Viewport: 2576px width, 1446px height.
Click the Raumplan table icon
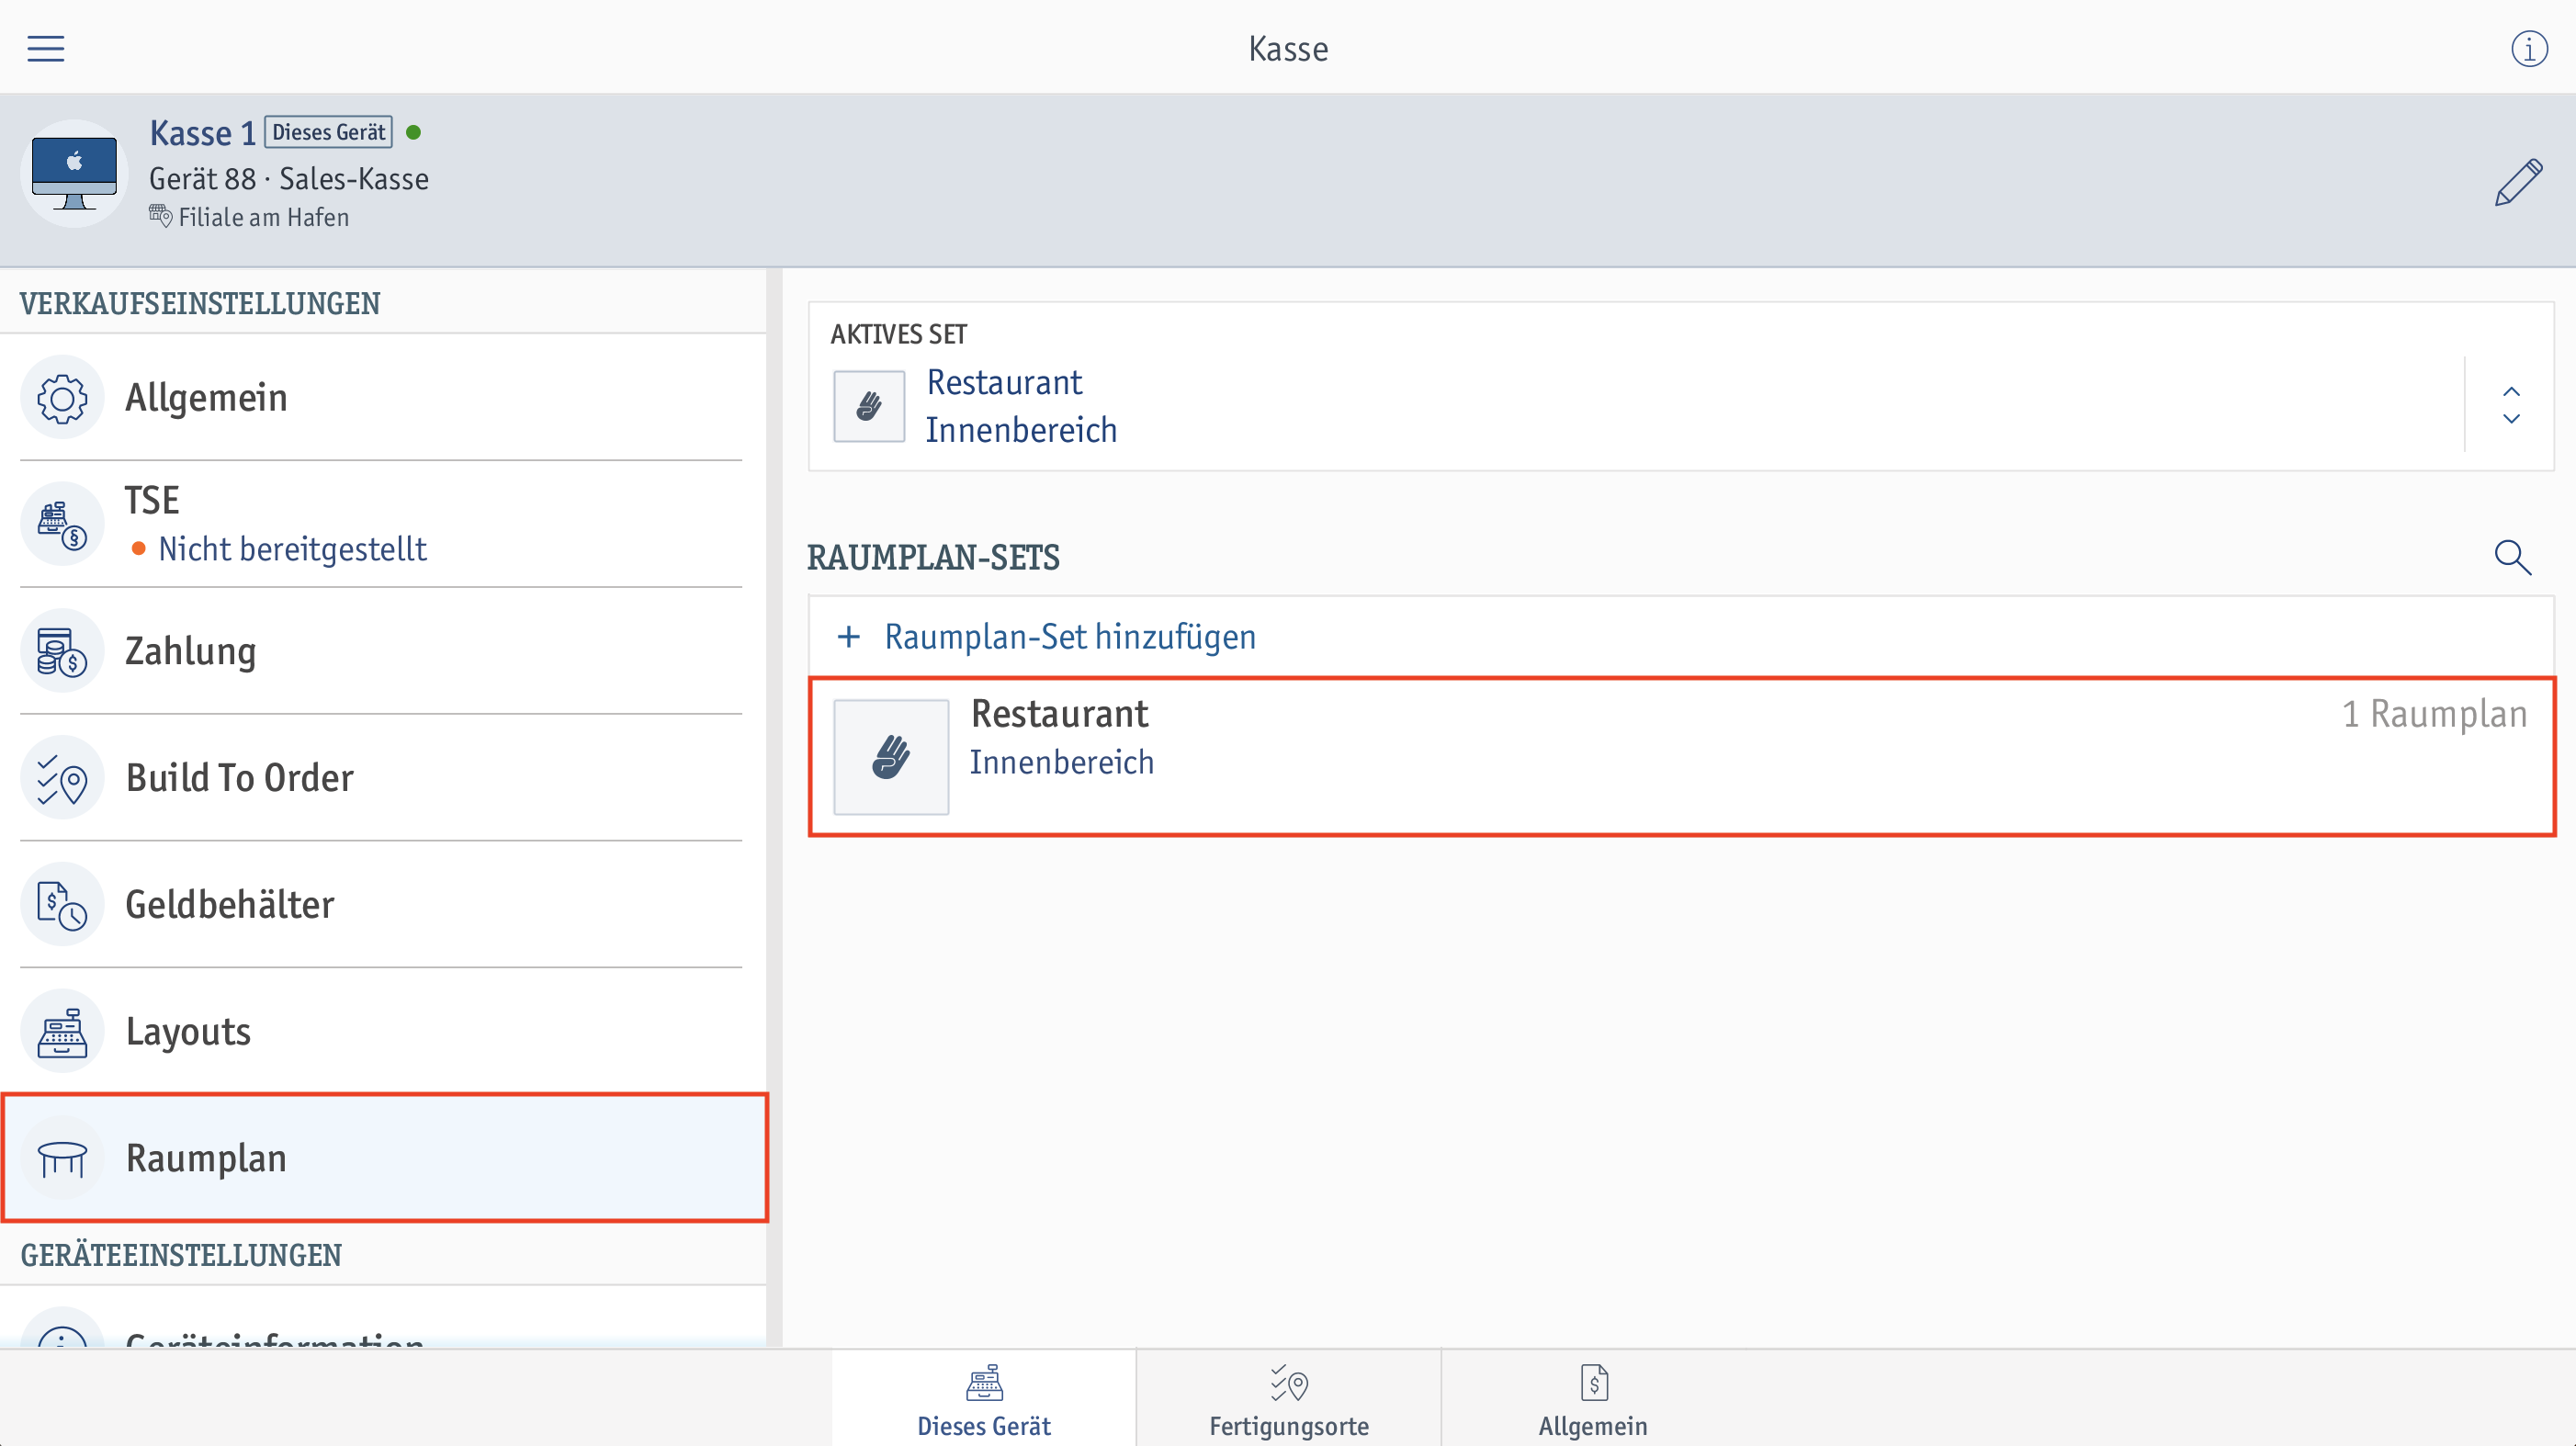point(62,1158)
